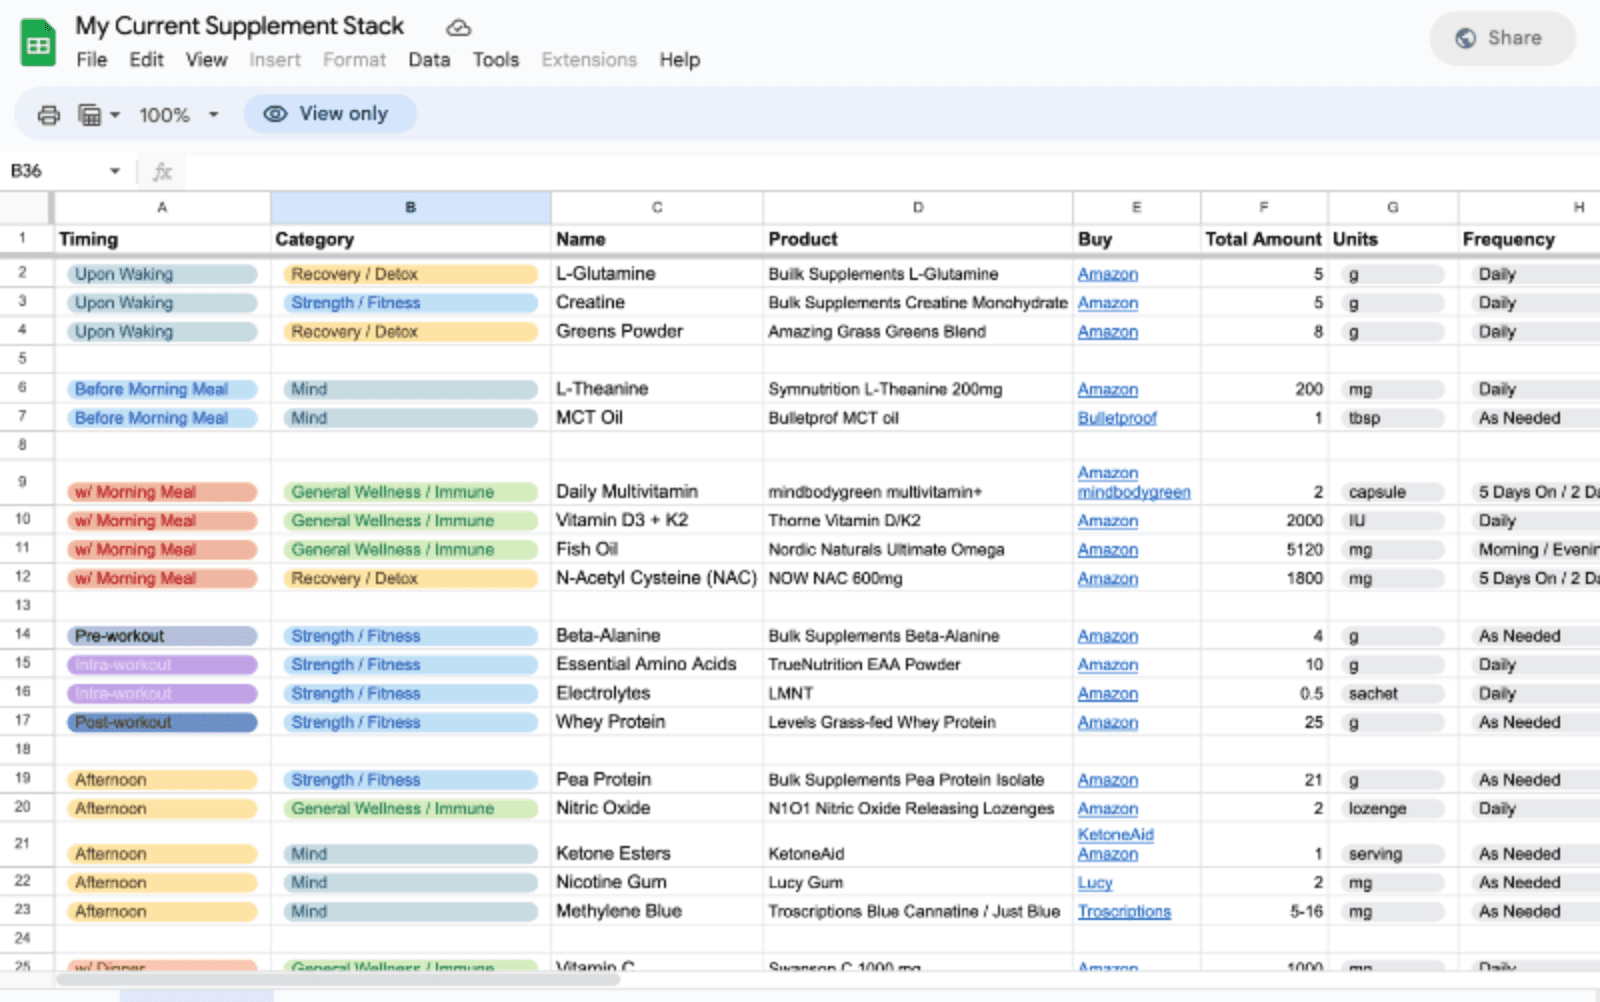
Task: Open the lozenge units dropdown for Nitric Oxide
Action: click(1393, 809)
